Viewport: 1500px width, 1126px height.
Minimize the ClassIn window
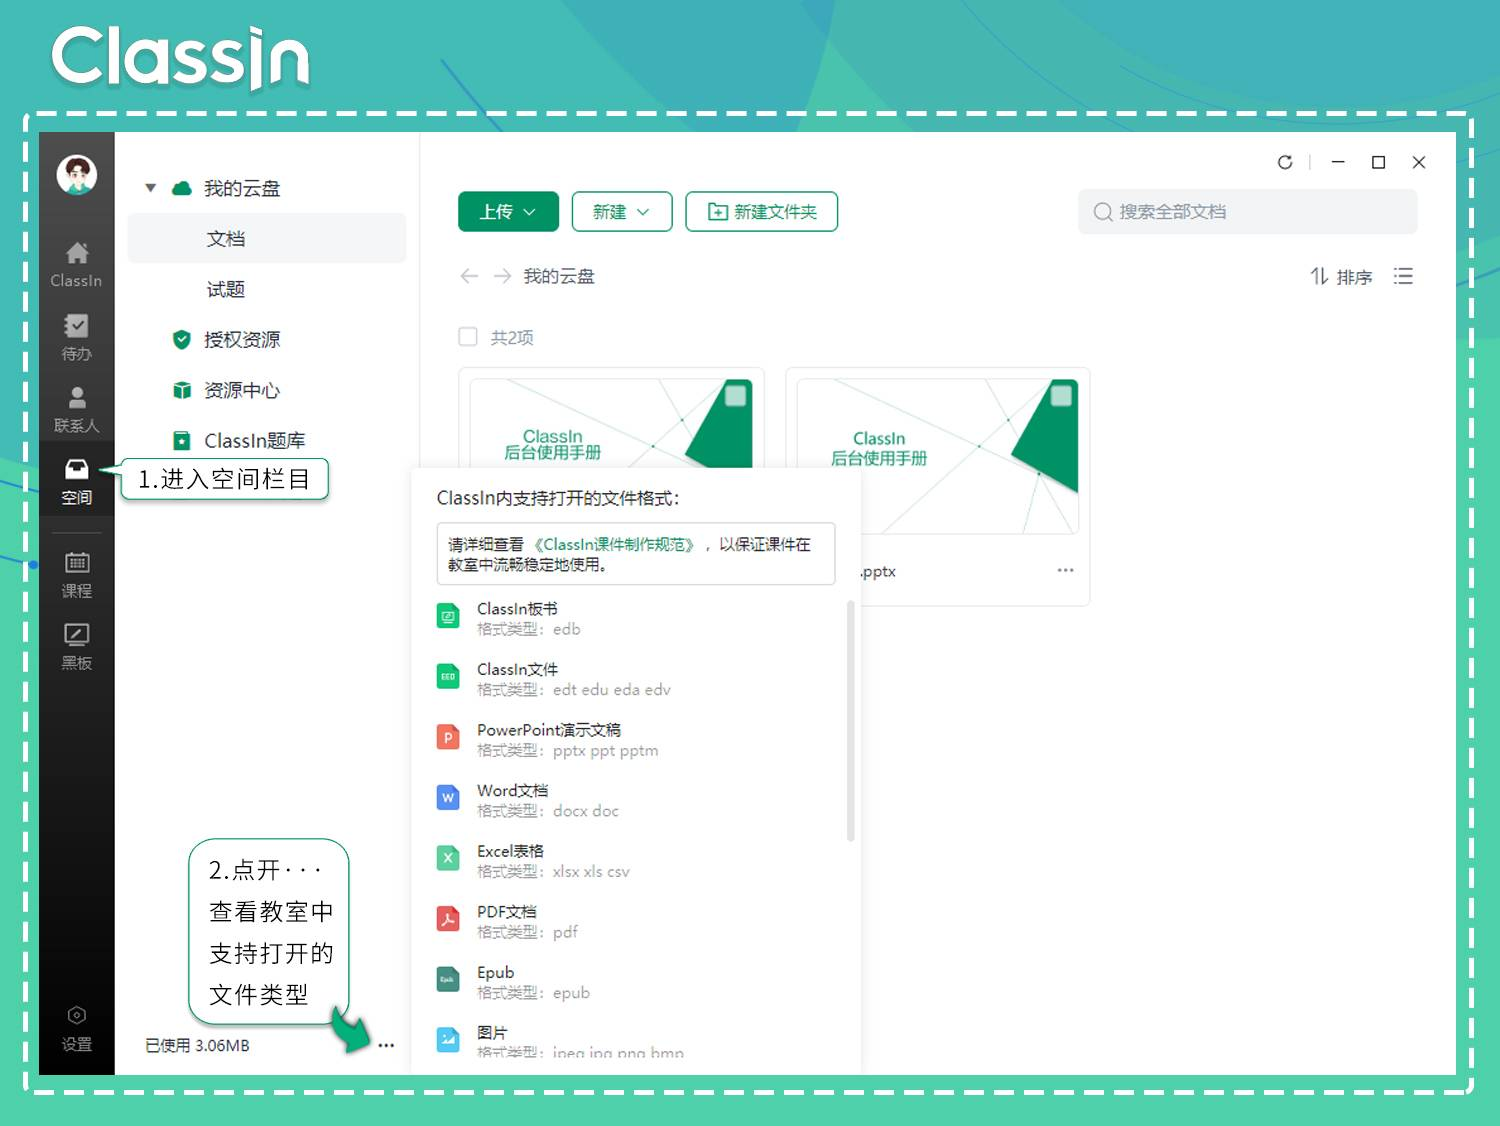[1338, 162]
